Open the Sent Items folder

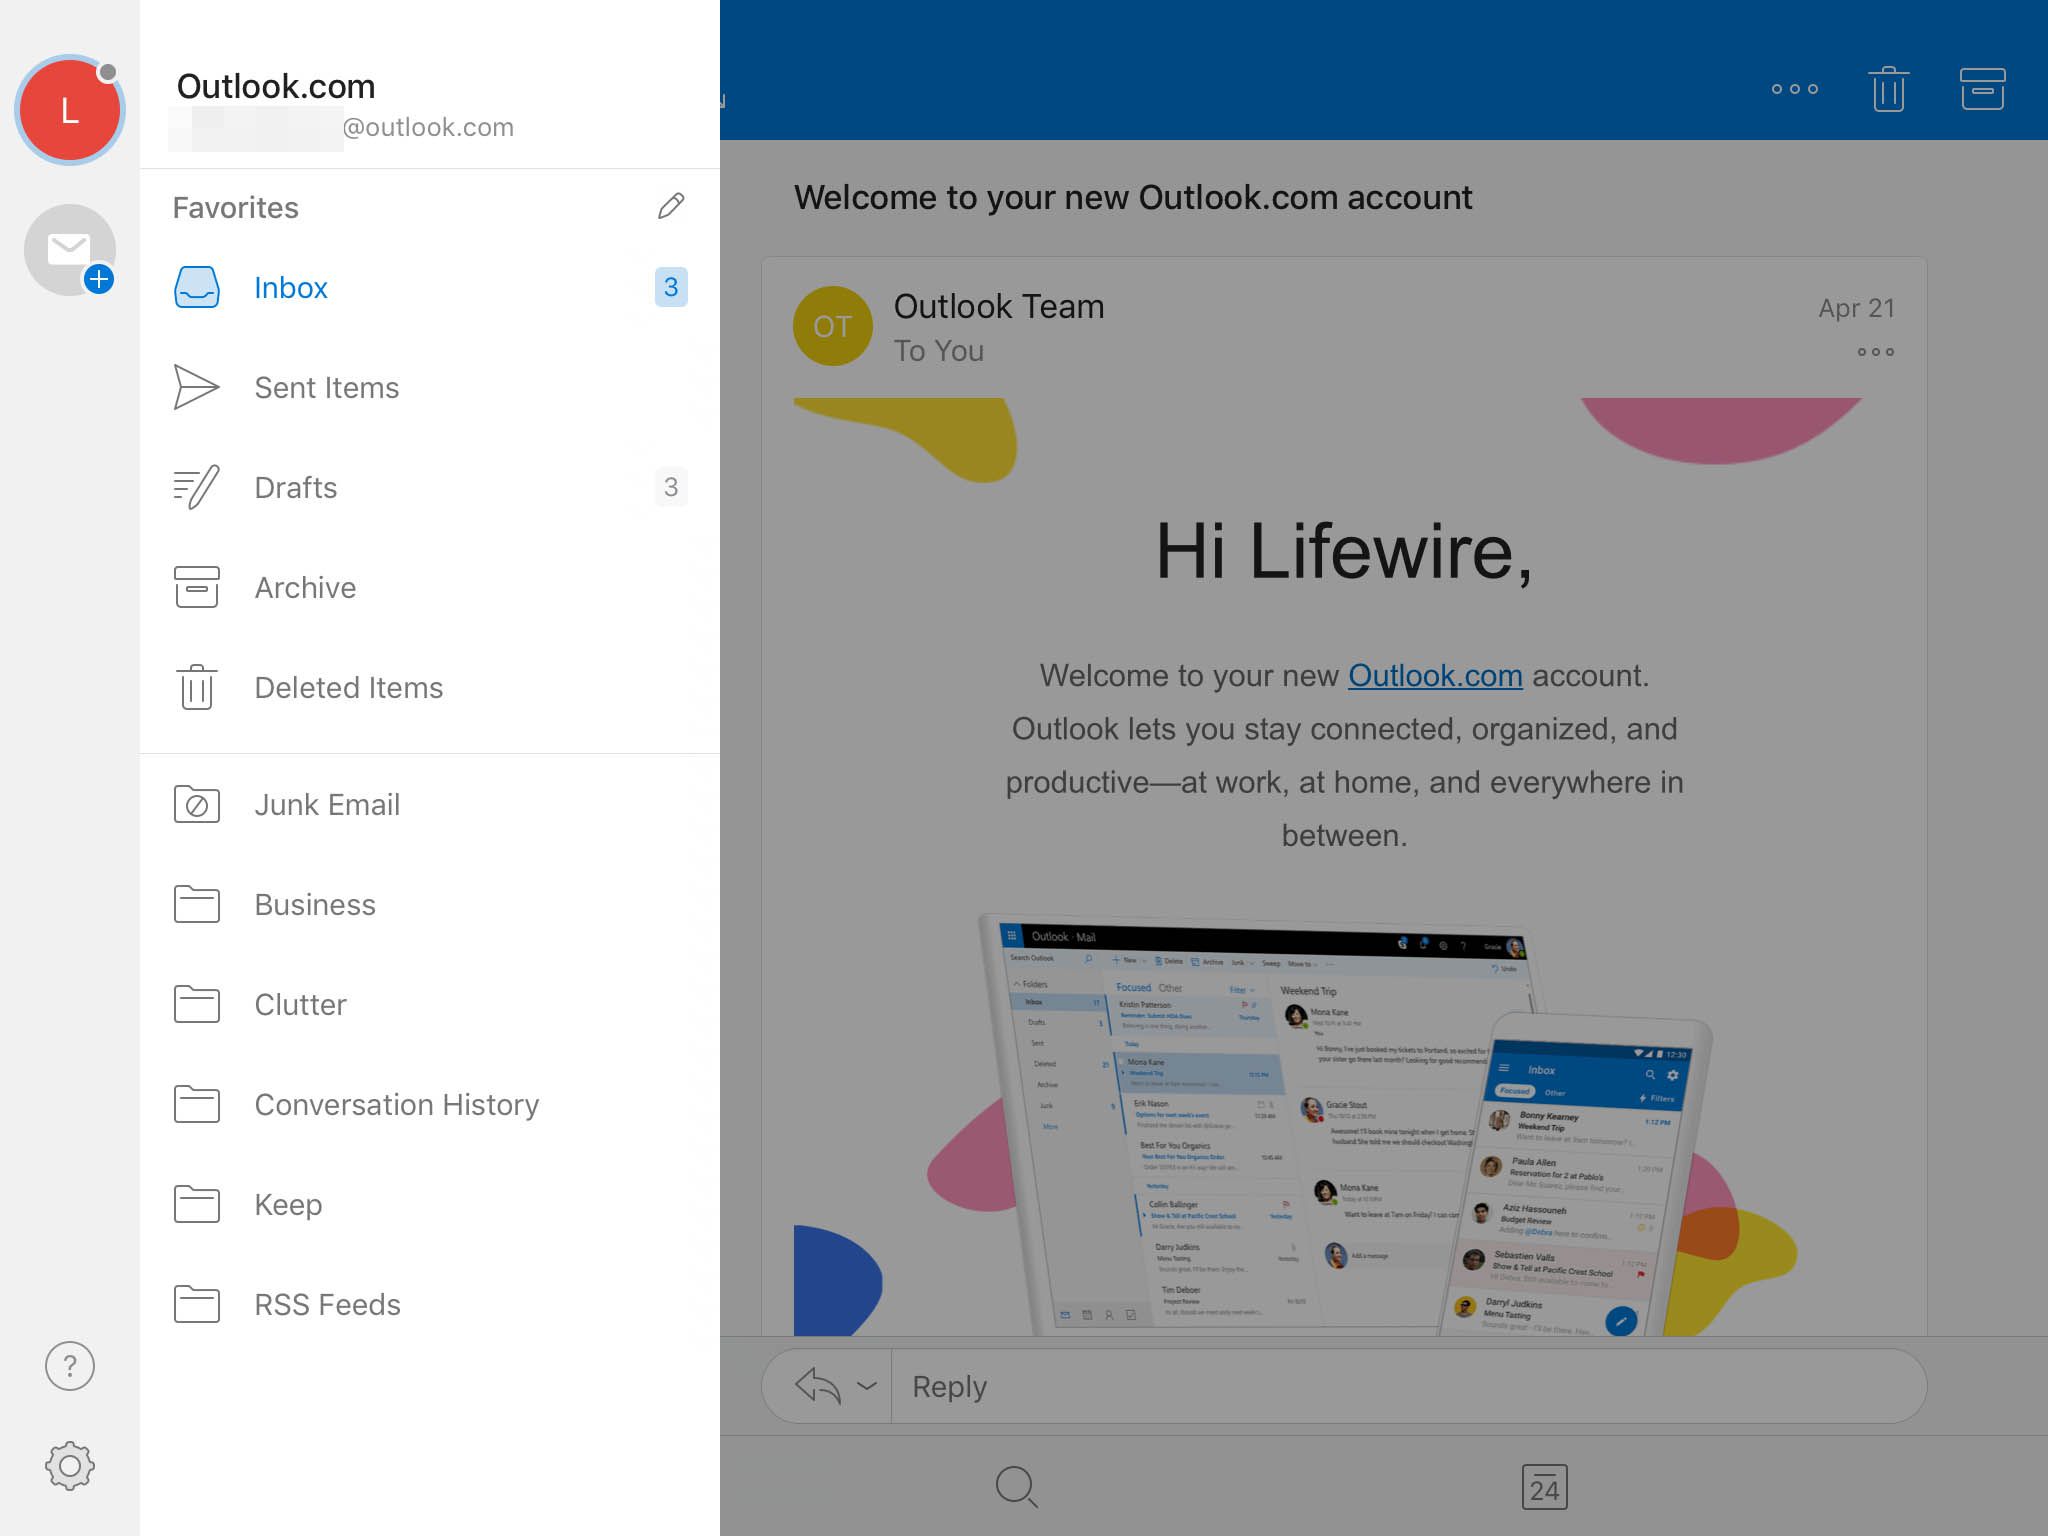tap(430, 387)
